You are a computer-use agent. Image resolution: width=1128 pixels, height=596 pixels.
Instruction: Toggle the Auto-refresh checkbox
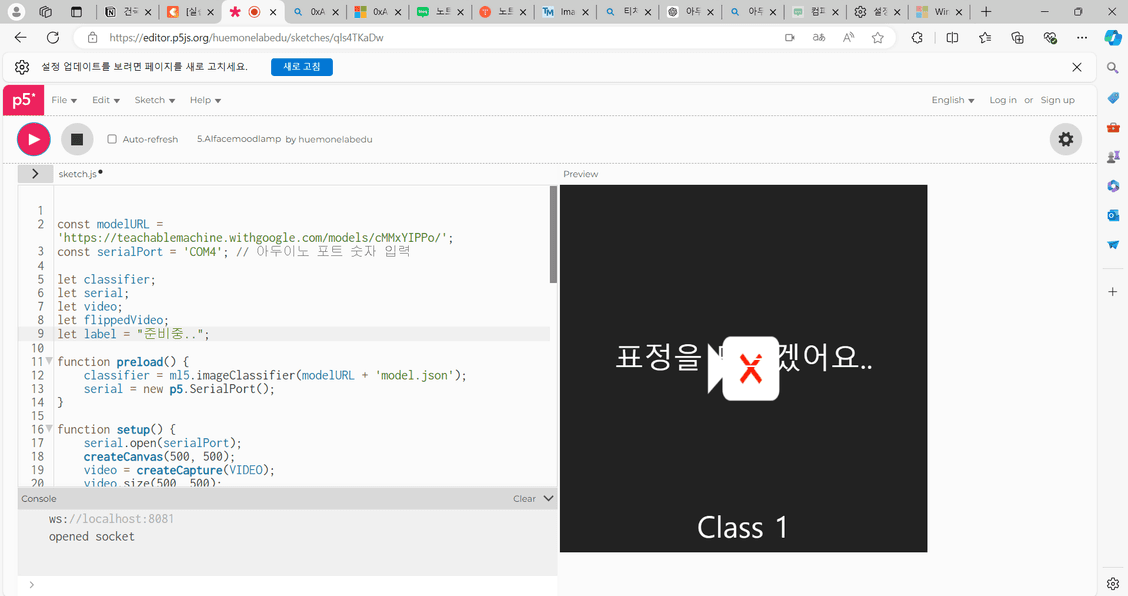112,139
